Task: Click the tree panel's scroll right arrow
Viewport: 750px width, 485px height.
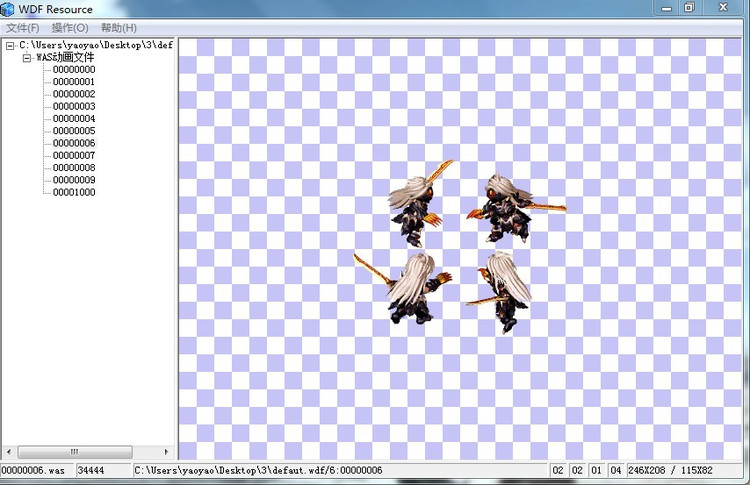Action: pos(166,452)
